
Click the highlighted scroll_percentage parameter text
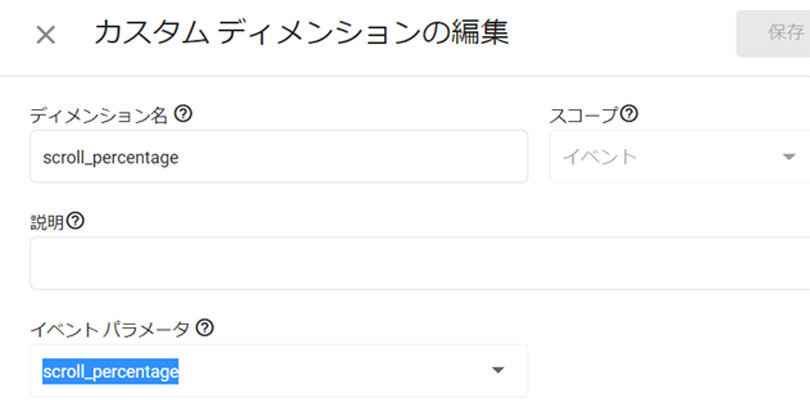pyautogui.click(x=111, y=372)
